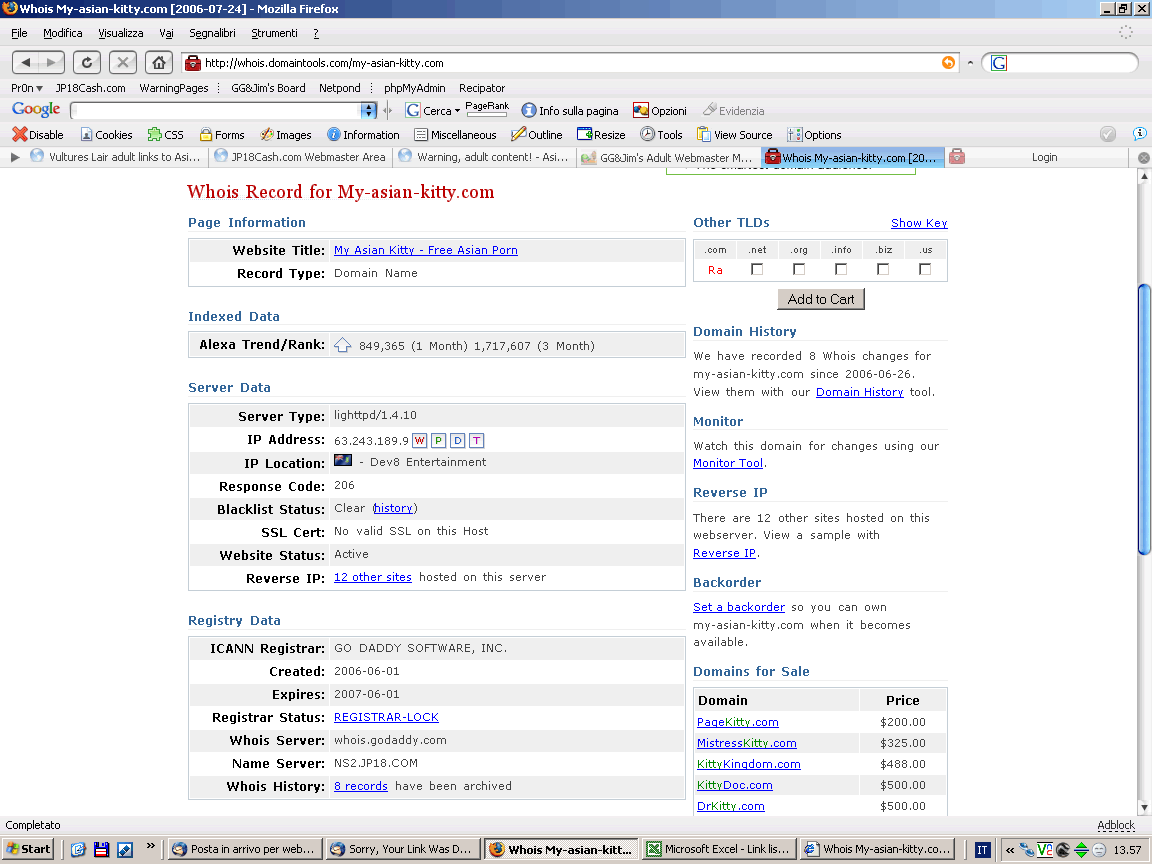Click the Windows Start button
Screen dimensions: 1152x864
point(28,849)
